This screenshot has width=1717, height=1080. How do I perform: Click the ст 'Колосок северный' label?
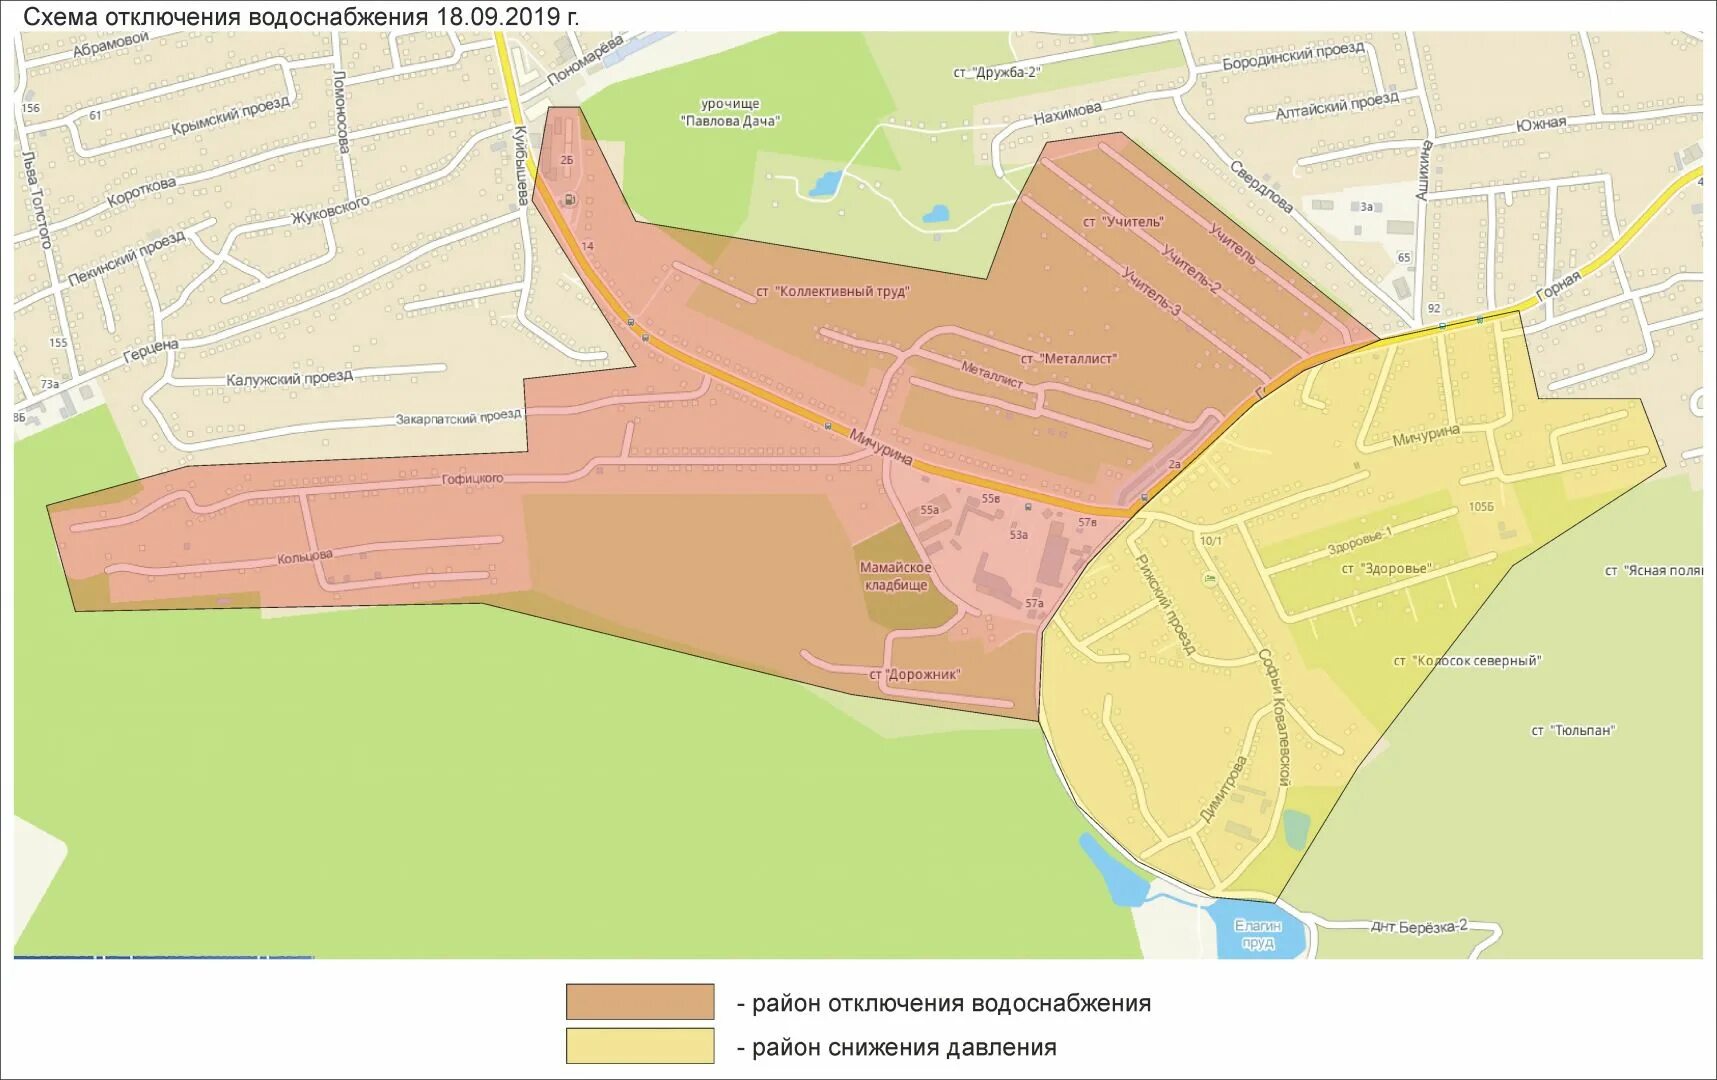[x=1468, y=661]
